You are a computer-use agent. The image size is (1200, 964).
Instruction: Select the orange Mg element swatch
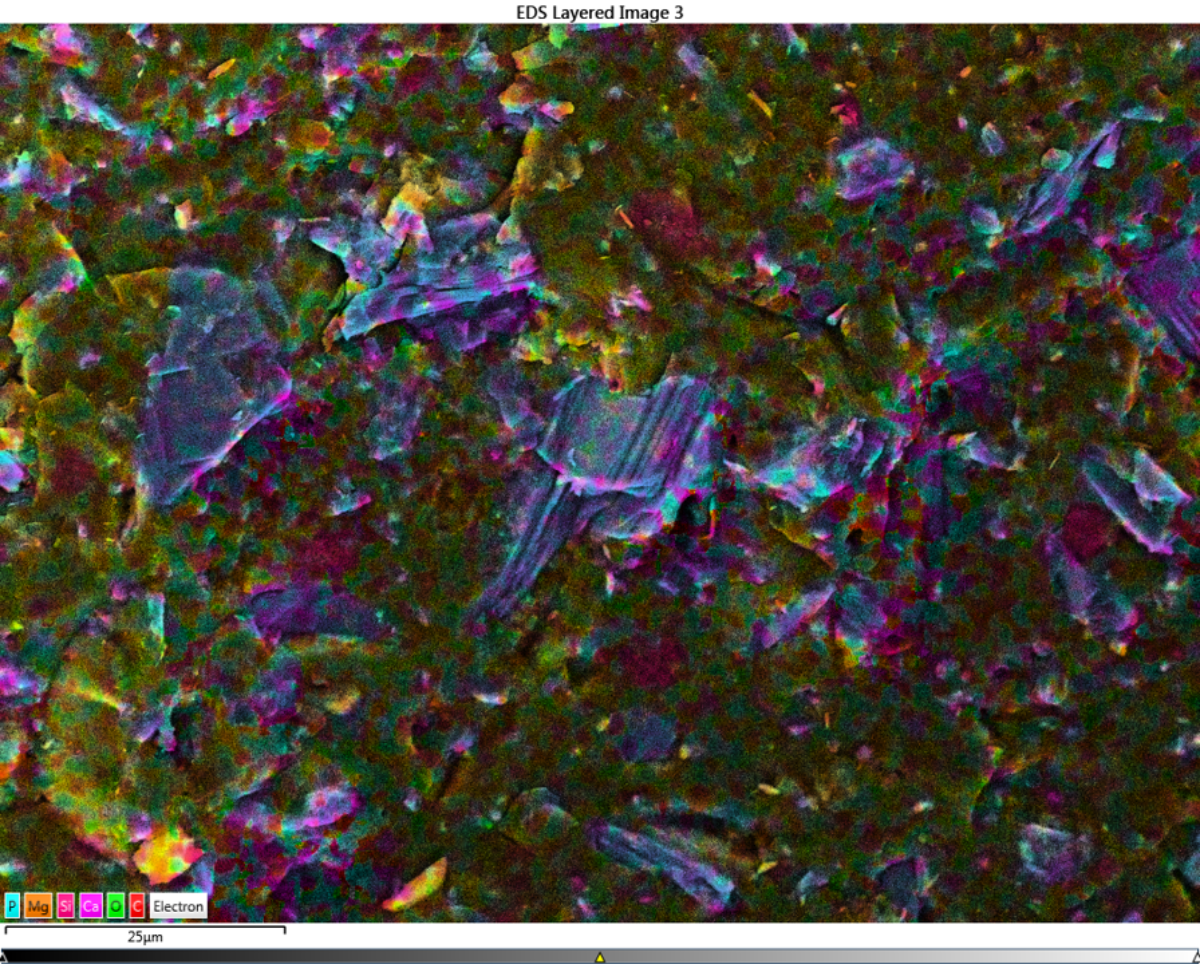point(38,907)
